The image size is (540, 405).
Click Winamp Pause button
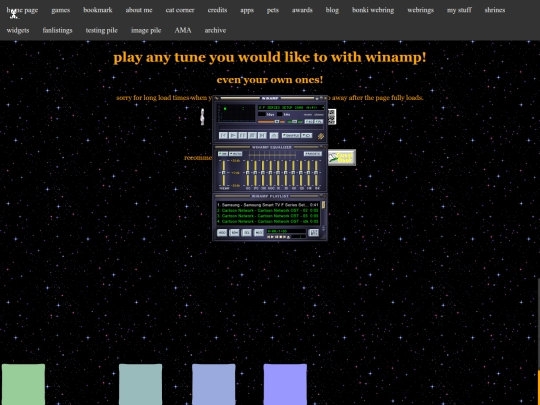point(242,135)
